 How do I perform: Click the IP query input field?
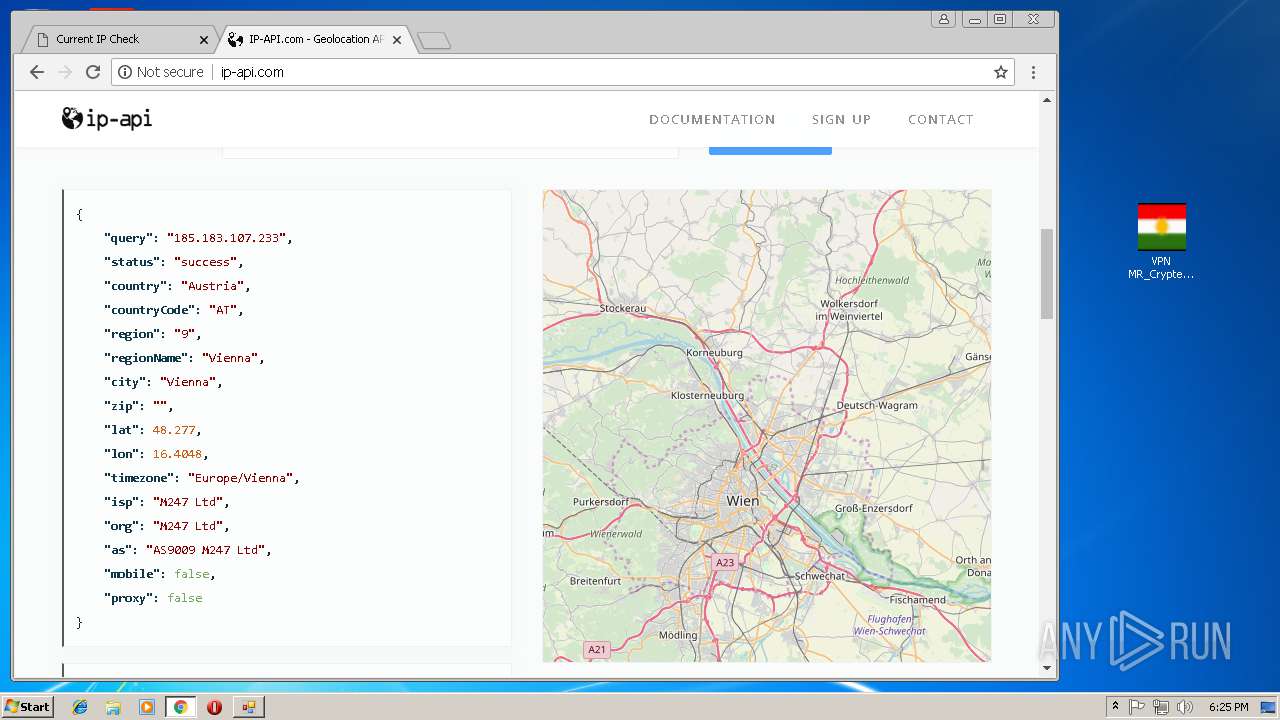click(x=450, y=151)
